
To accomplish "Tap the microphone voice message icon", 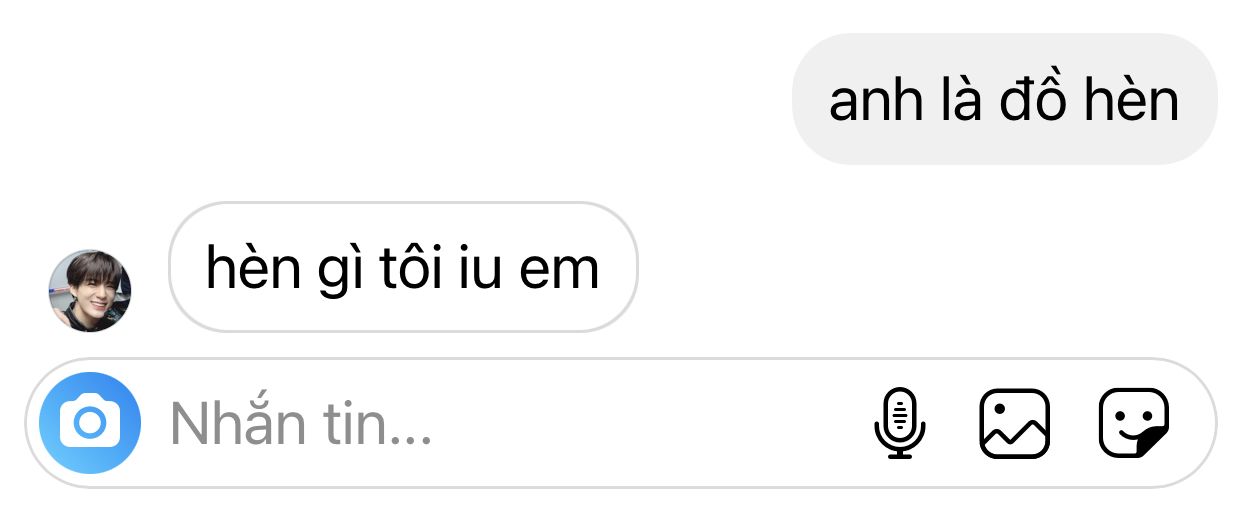I will (x=900, y=423).
